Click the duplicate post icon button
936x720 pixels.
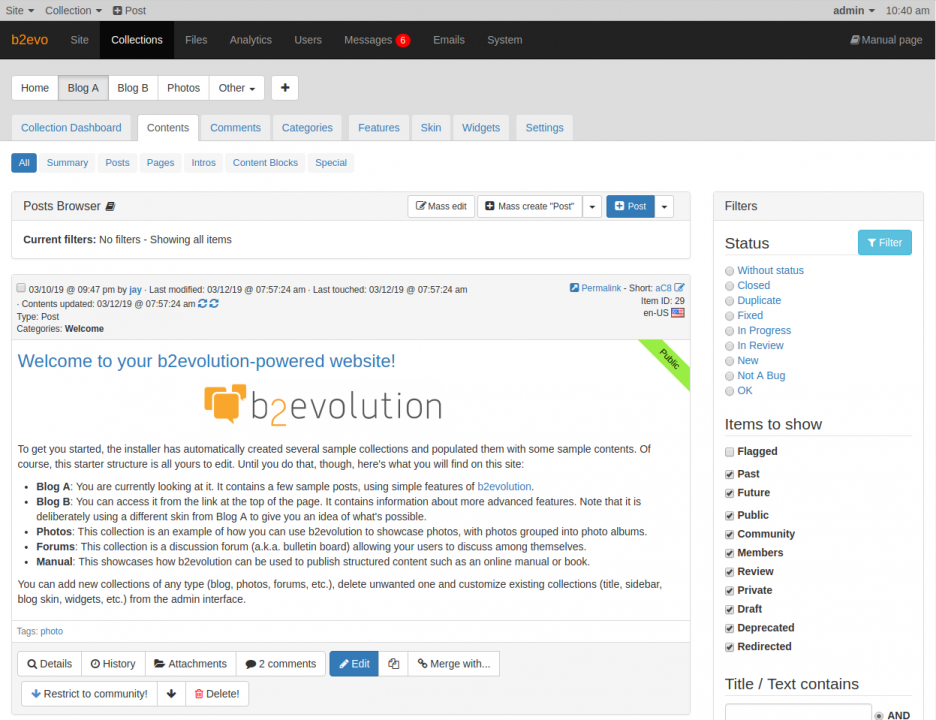[x=393, y=664]
